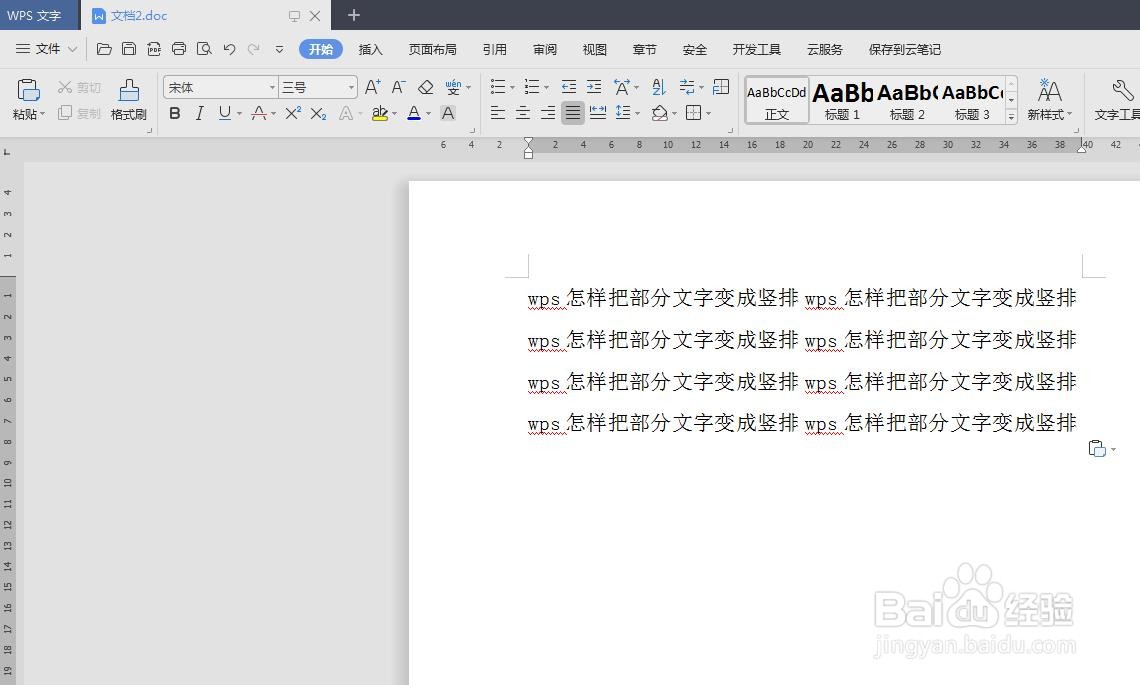Image resolution: width=1140 pixels, height=685 pixels.
Task: Open borders dropdown arrow
Action: 708,113
